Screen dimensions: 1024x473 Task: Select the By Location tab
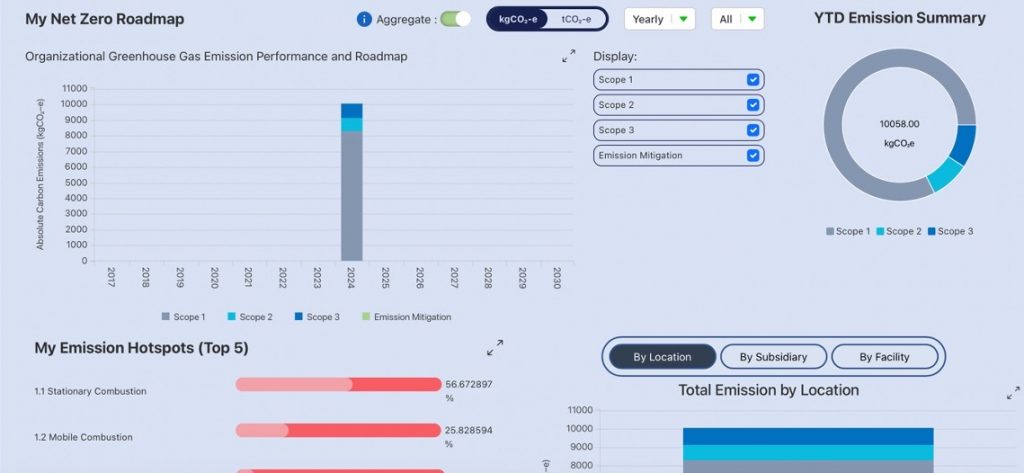[662, 357]
